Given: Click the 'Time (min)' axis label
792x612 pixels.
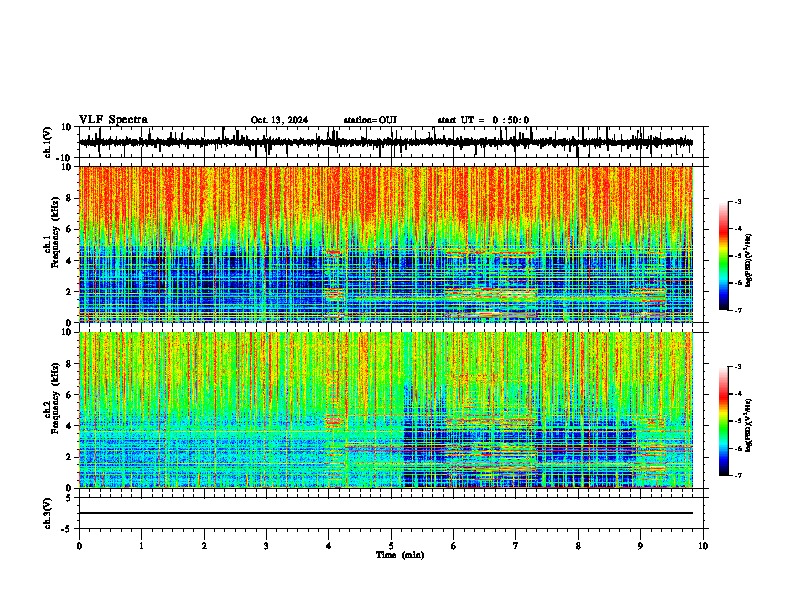Looking at the screenshot, I should [400, 555].
